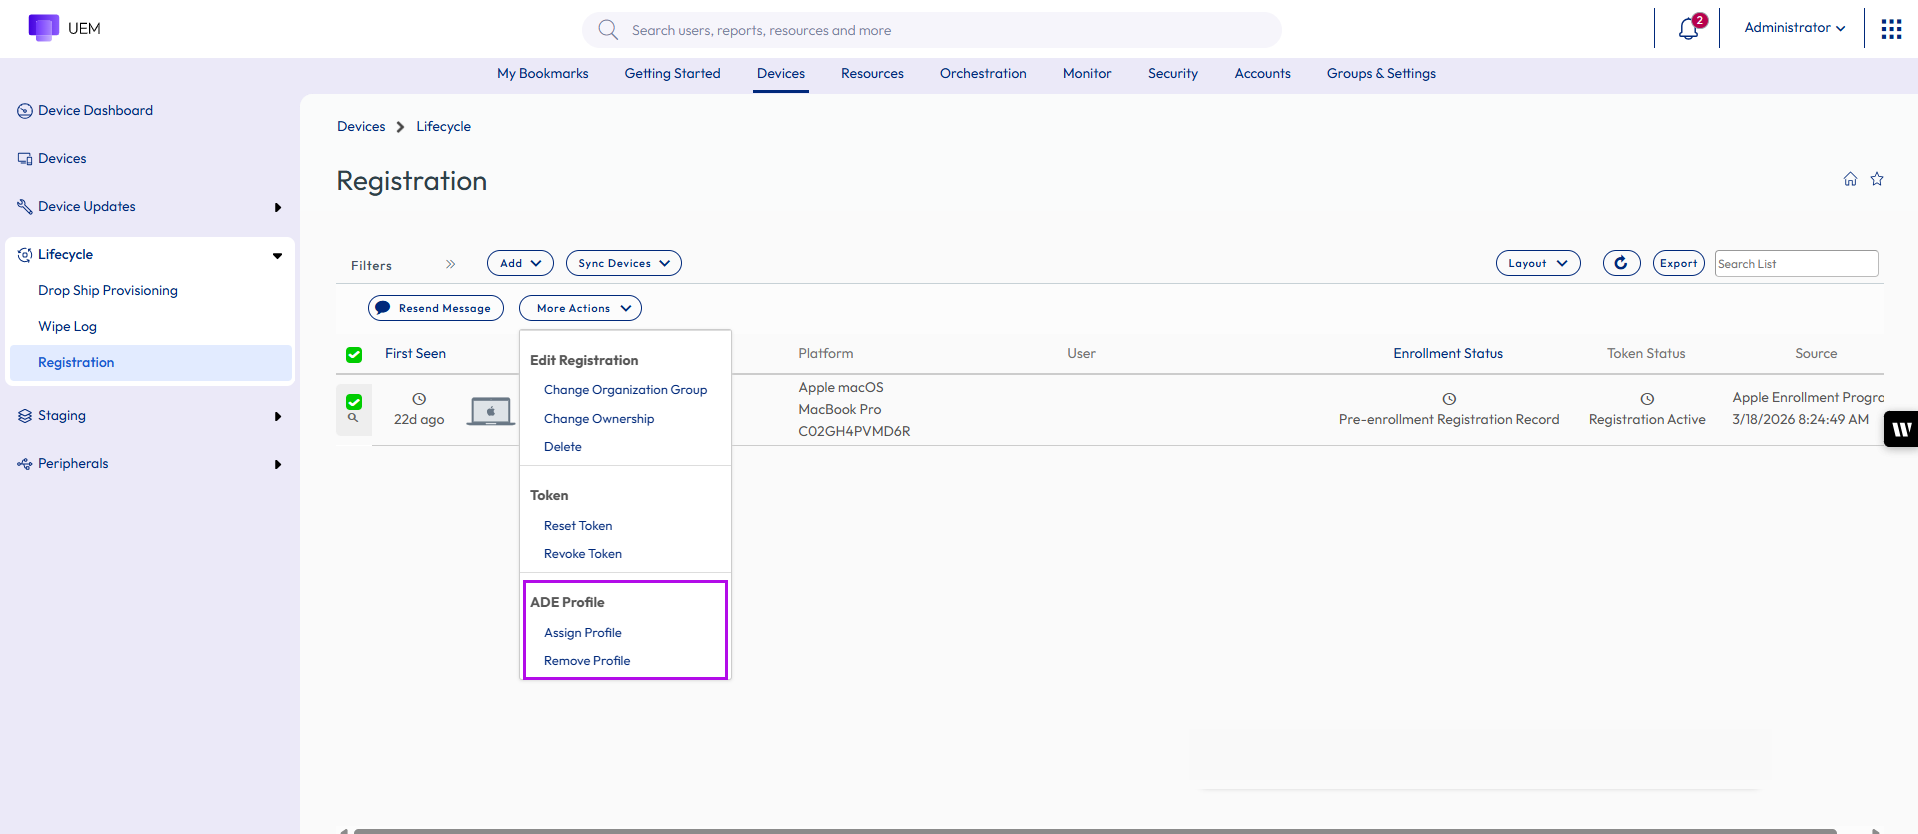Open the My Bookmarks tab

(x=543, y=74)
